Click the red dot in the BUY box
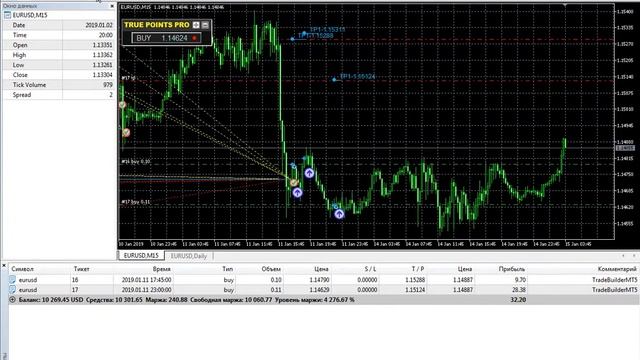The image size is (640, 360). coord(194,38)
